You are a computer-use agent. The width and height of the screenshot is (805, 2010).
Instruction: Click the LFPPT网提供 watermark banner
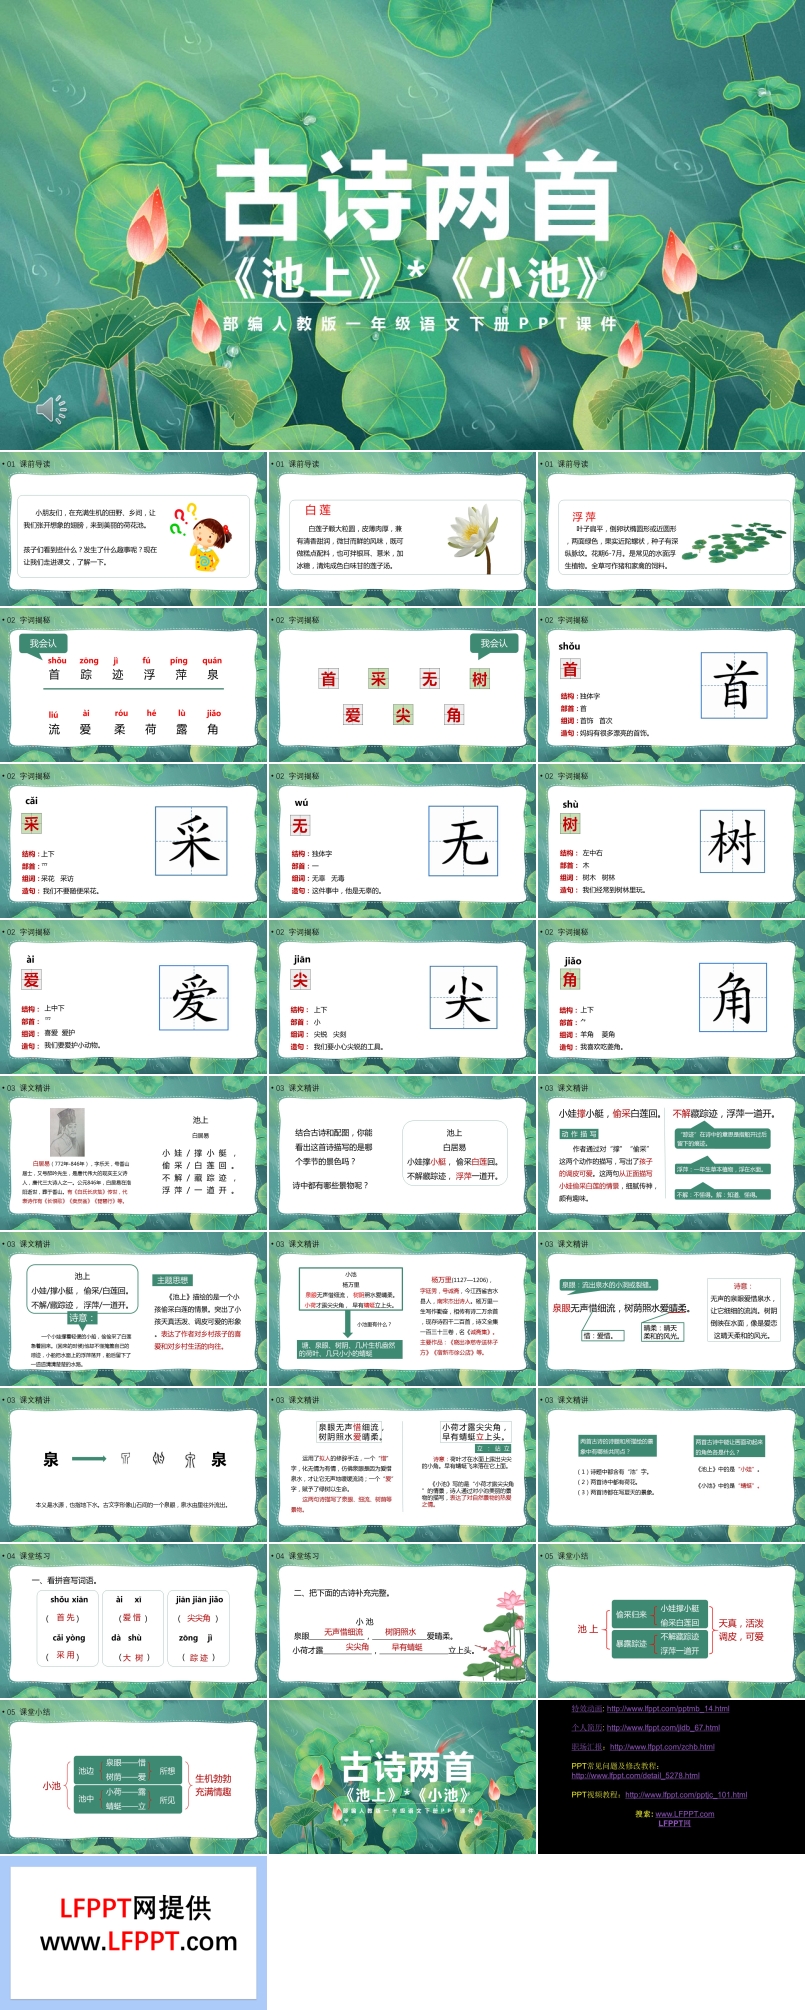coord(135,1925)
